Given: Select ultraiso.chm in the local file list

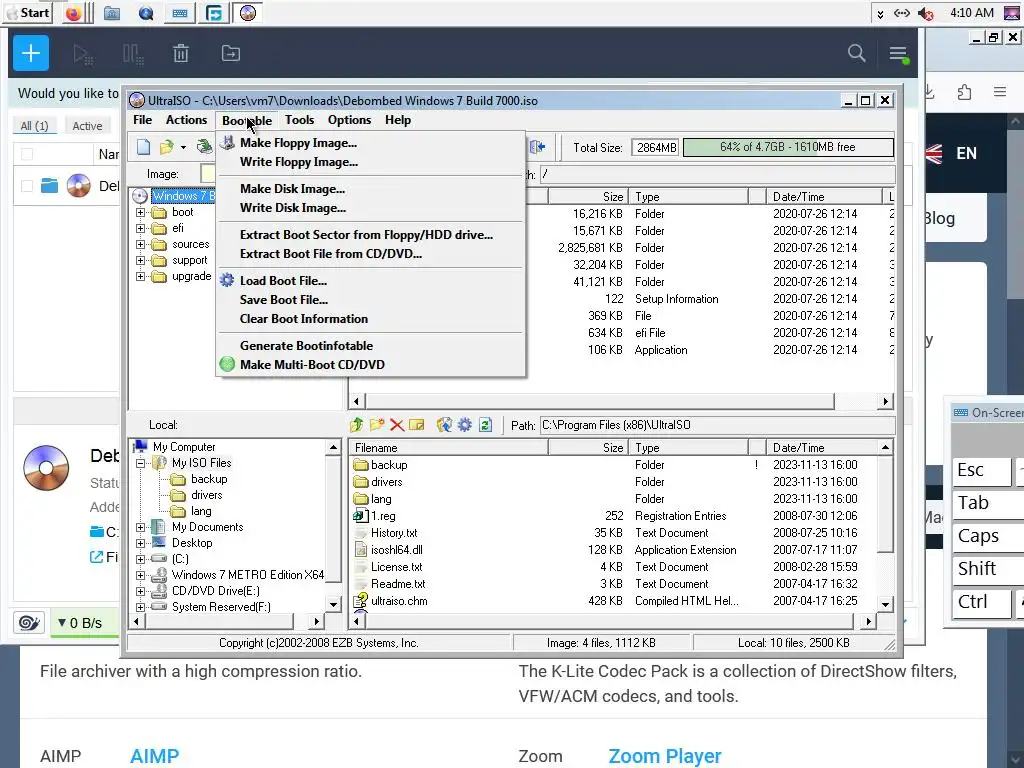Looking at the screenshot, I should coord(399,601).
